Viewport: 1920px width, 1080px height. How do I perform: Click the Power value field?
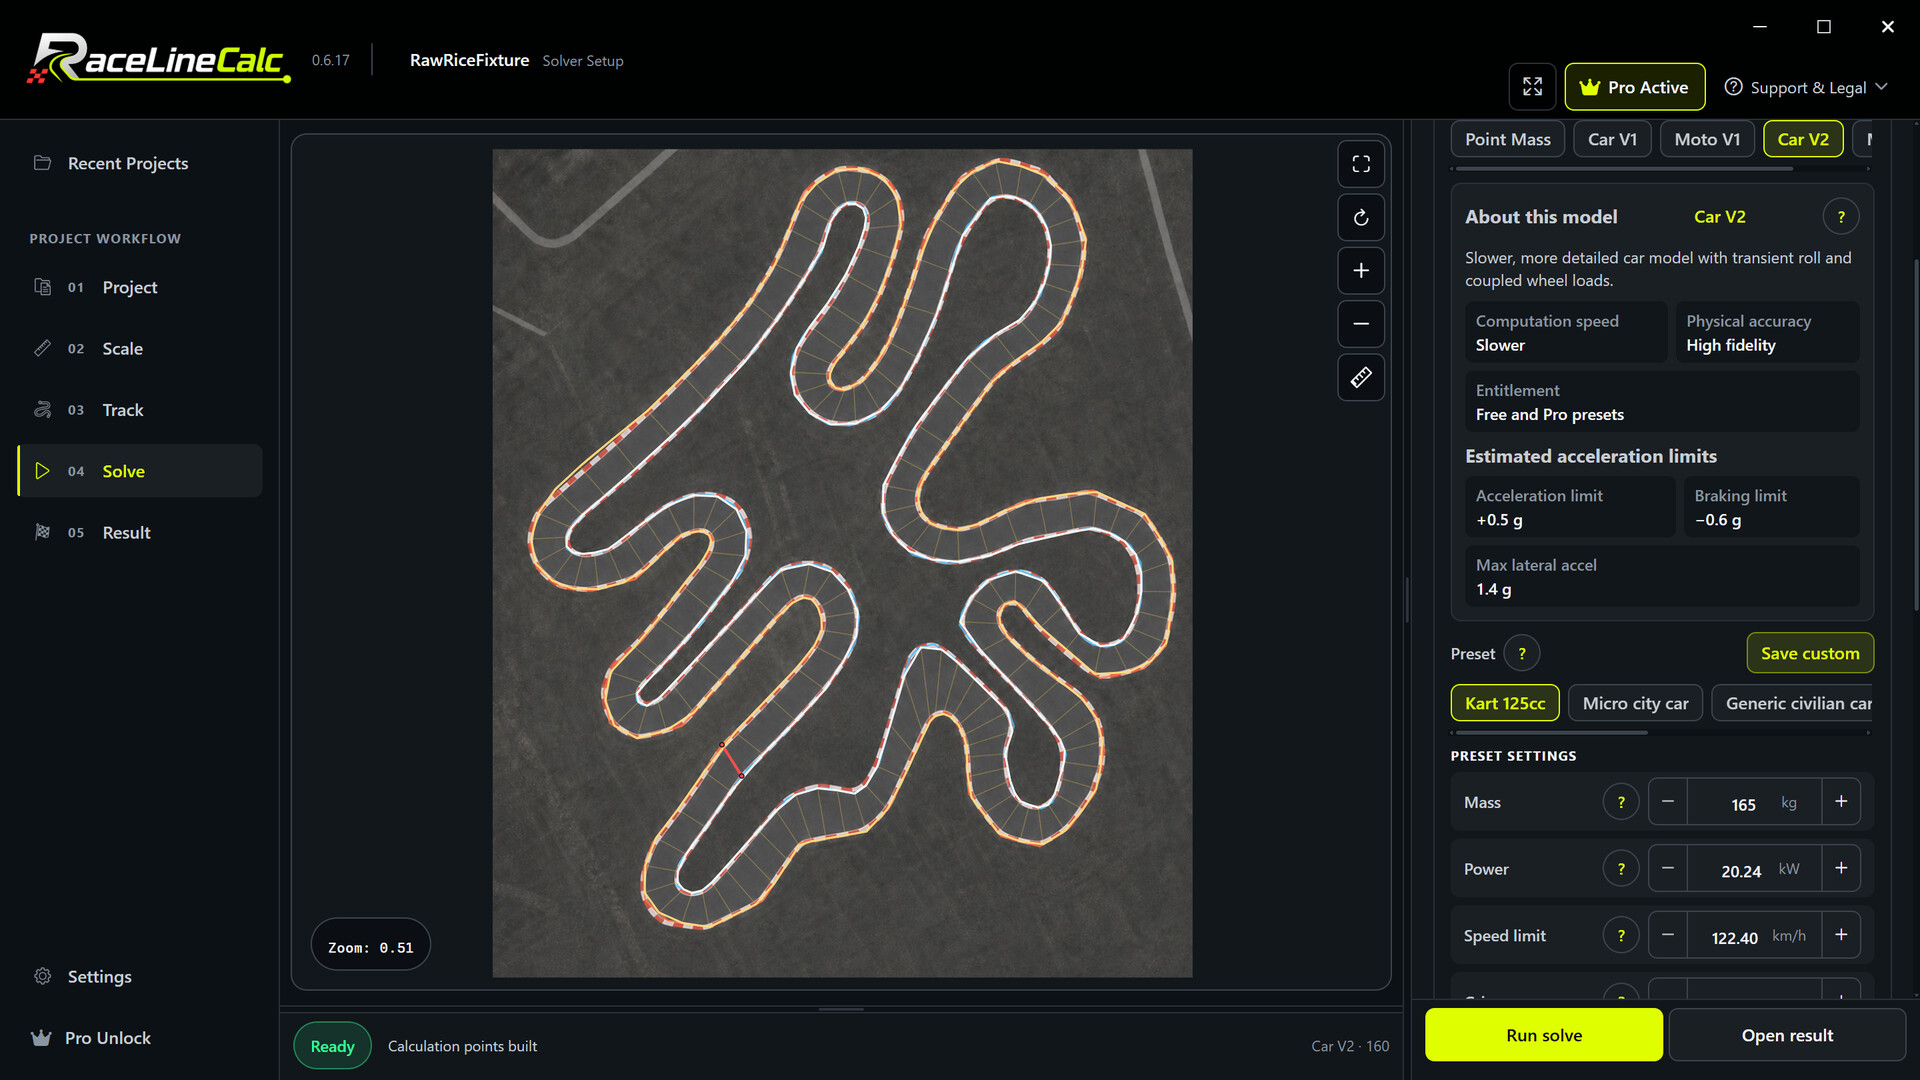tap(1754, 869)
